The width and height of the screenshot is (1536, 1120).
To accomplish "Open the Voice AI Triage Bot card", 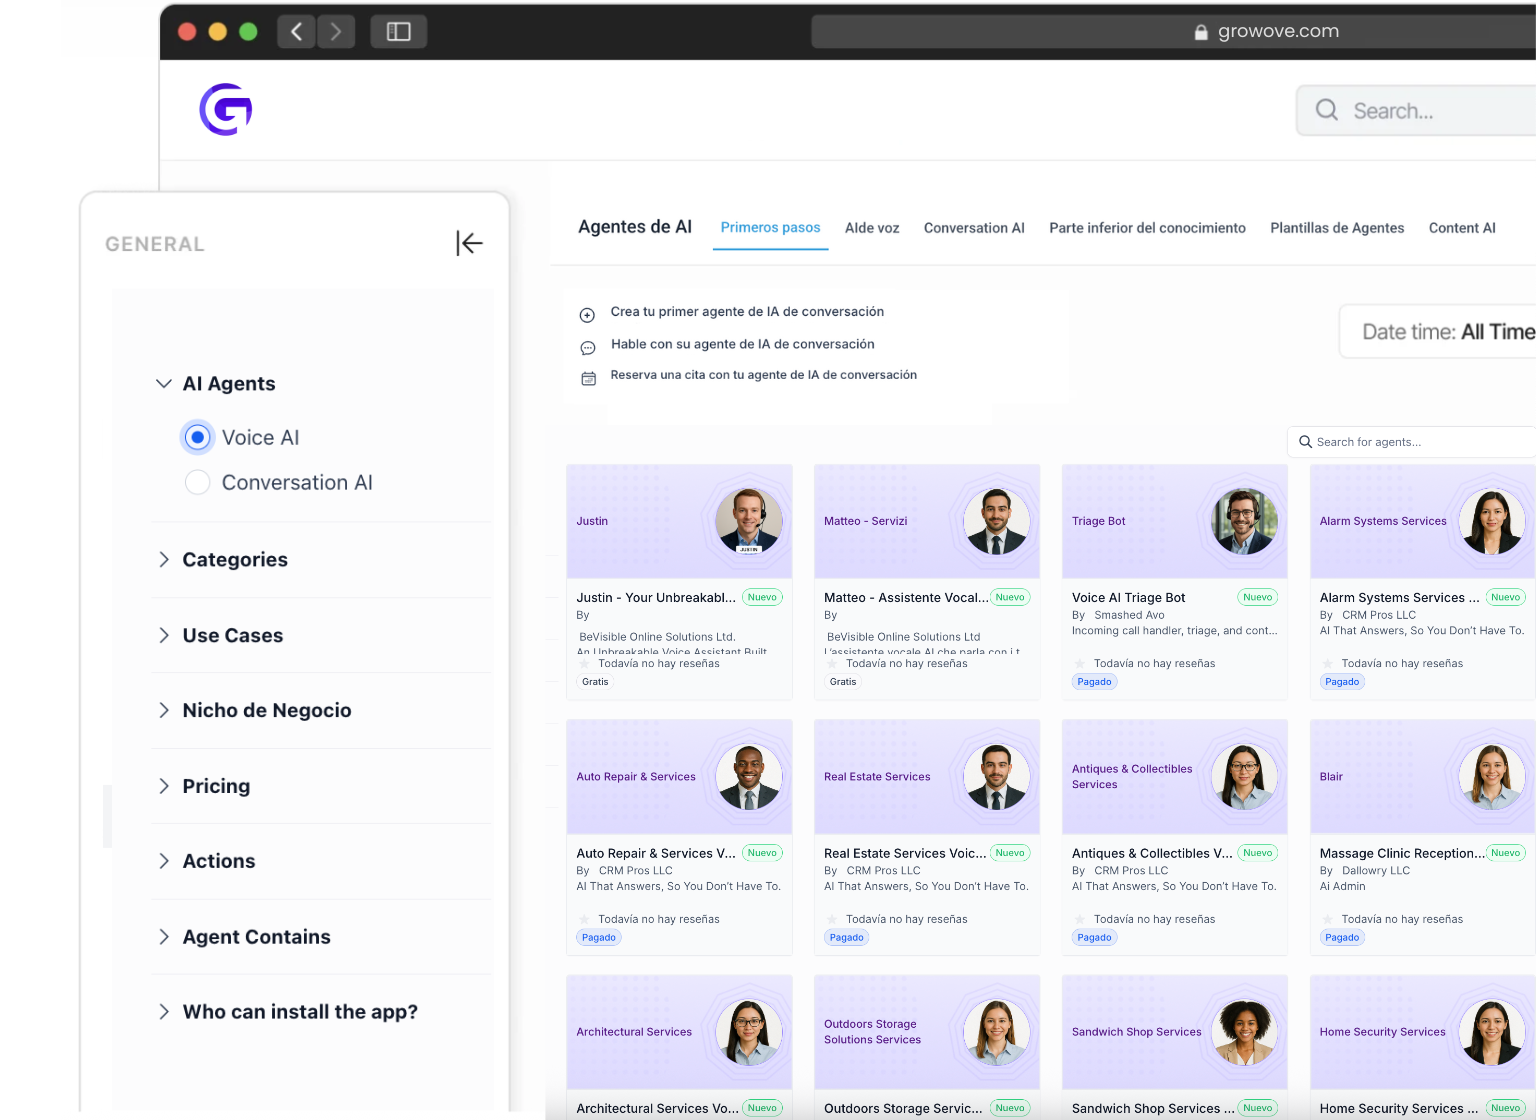I will pyautogui.click(x=1174, y=581).
